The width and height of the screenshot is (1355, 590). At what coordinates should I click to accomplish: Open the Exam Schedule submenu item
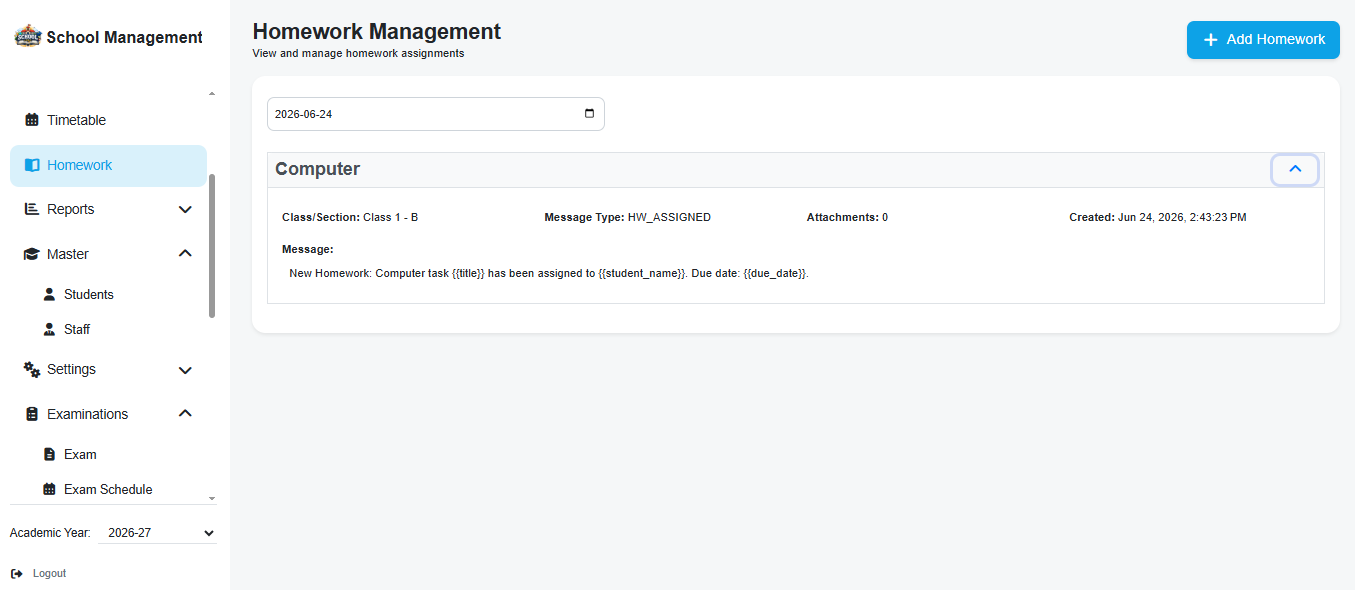pos(108,489)
